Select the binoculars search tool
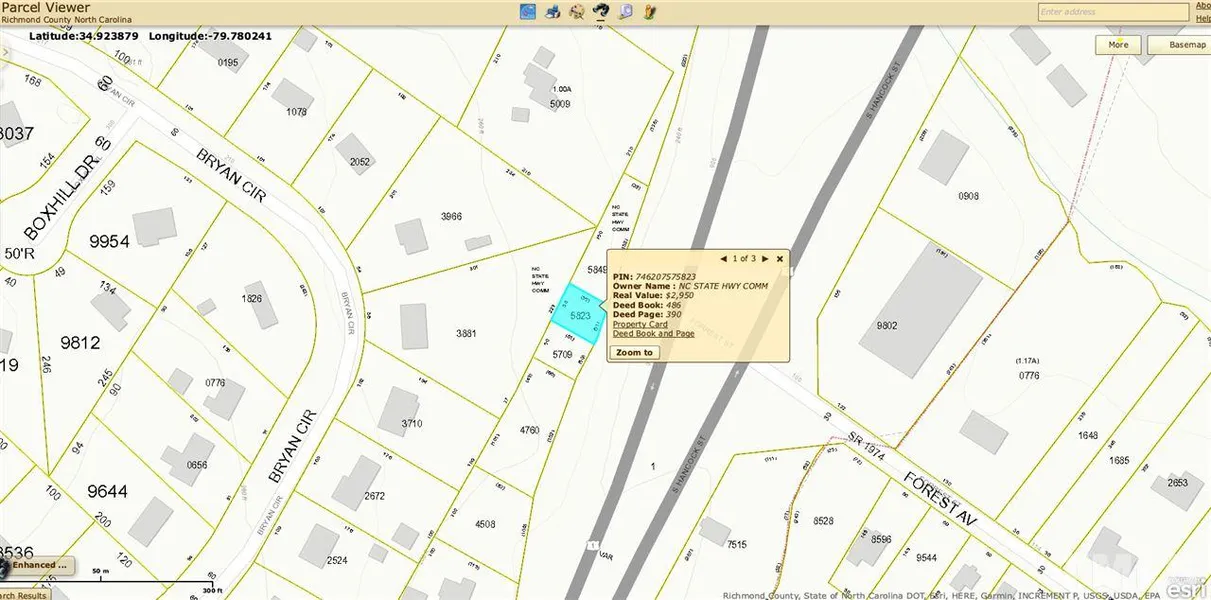 pos(602,12)
